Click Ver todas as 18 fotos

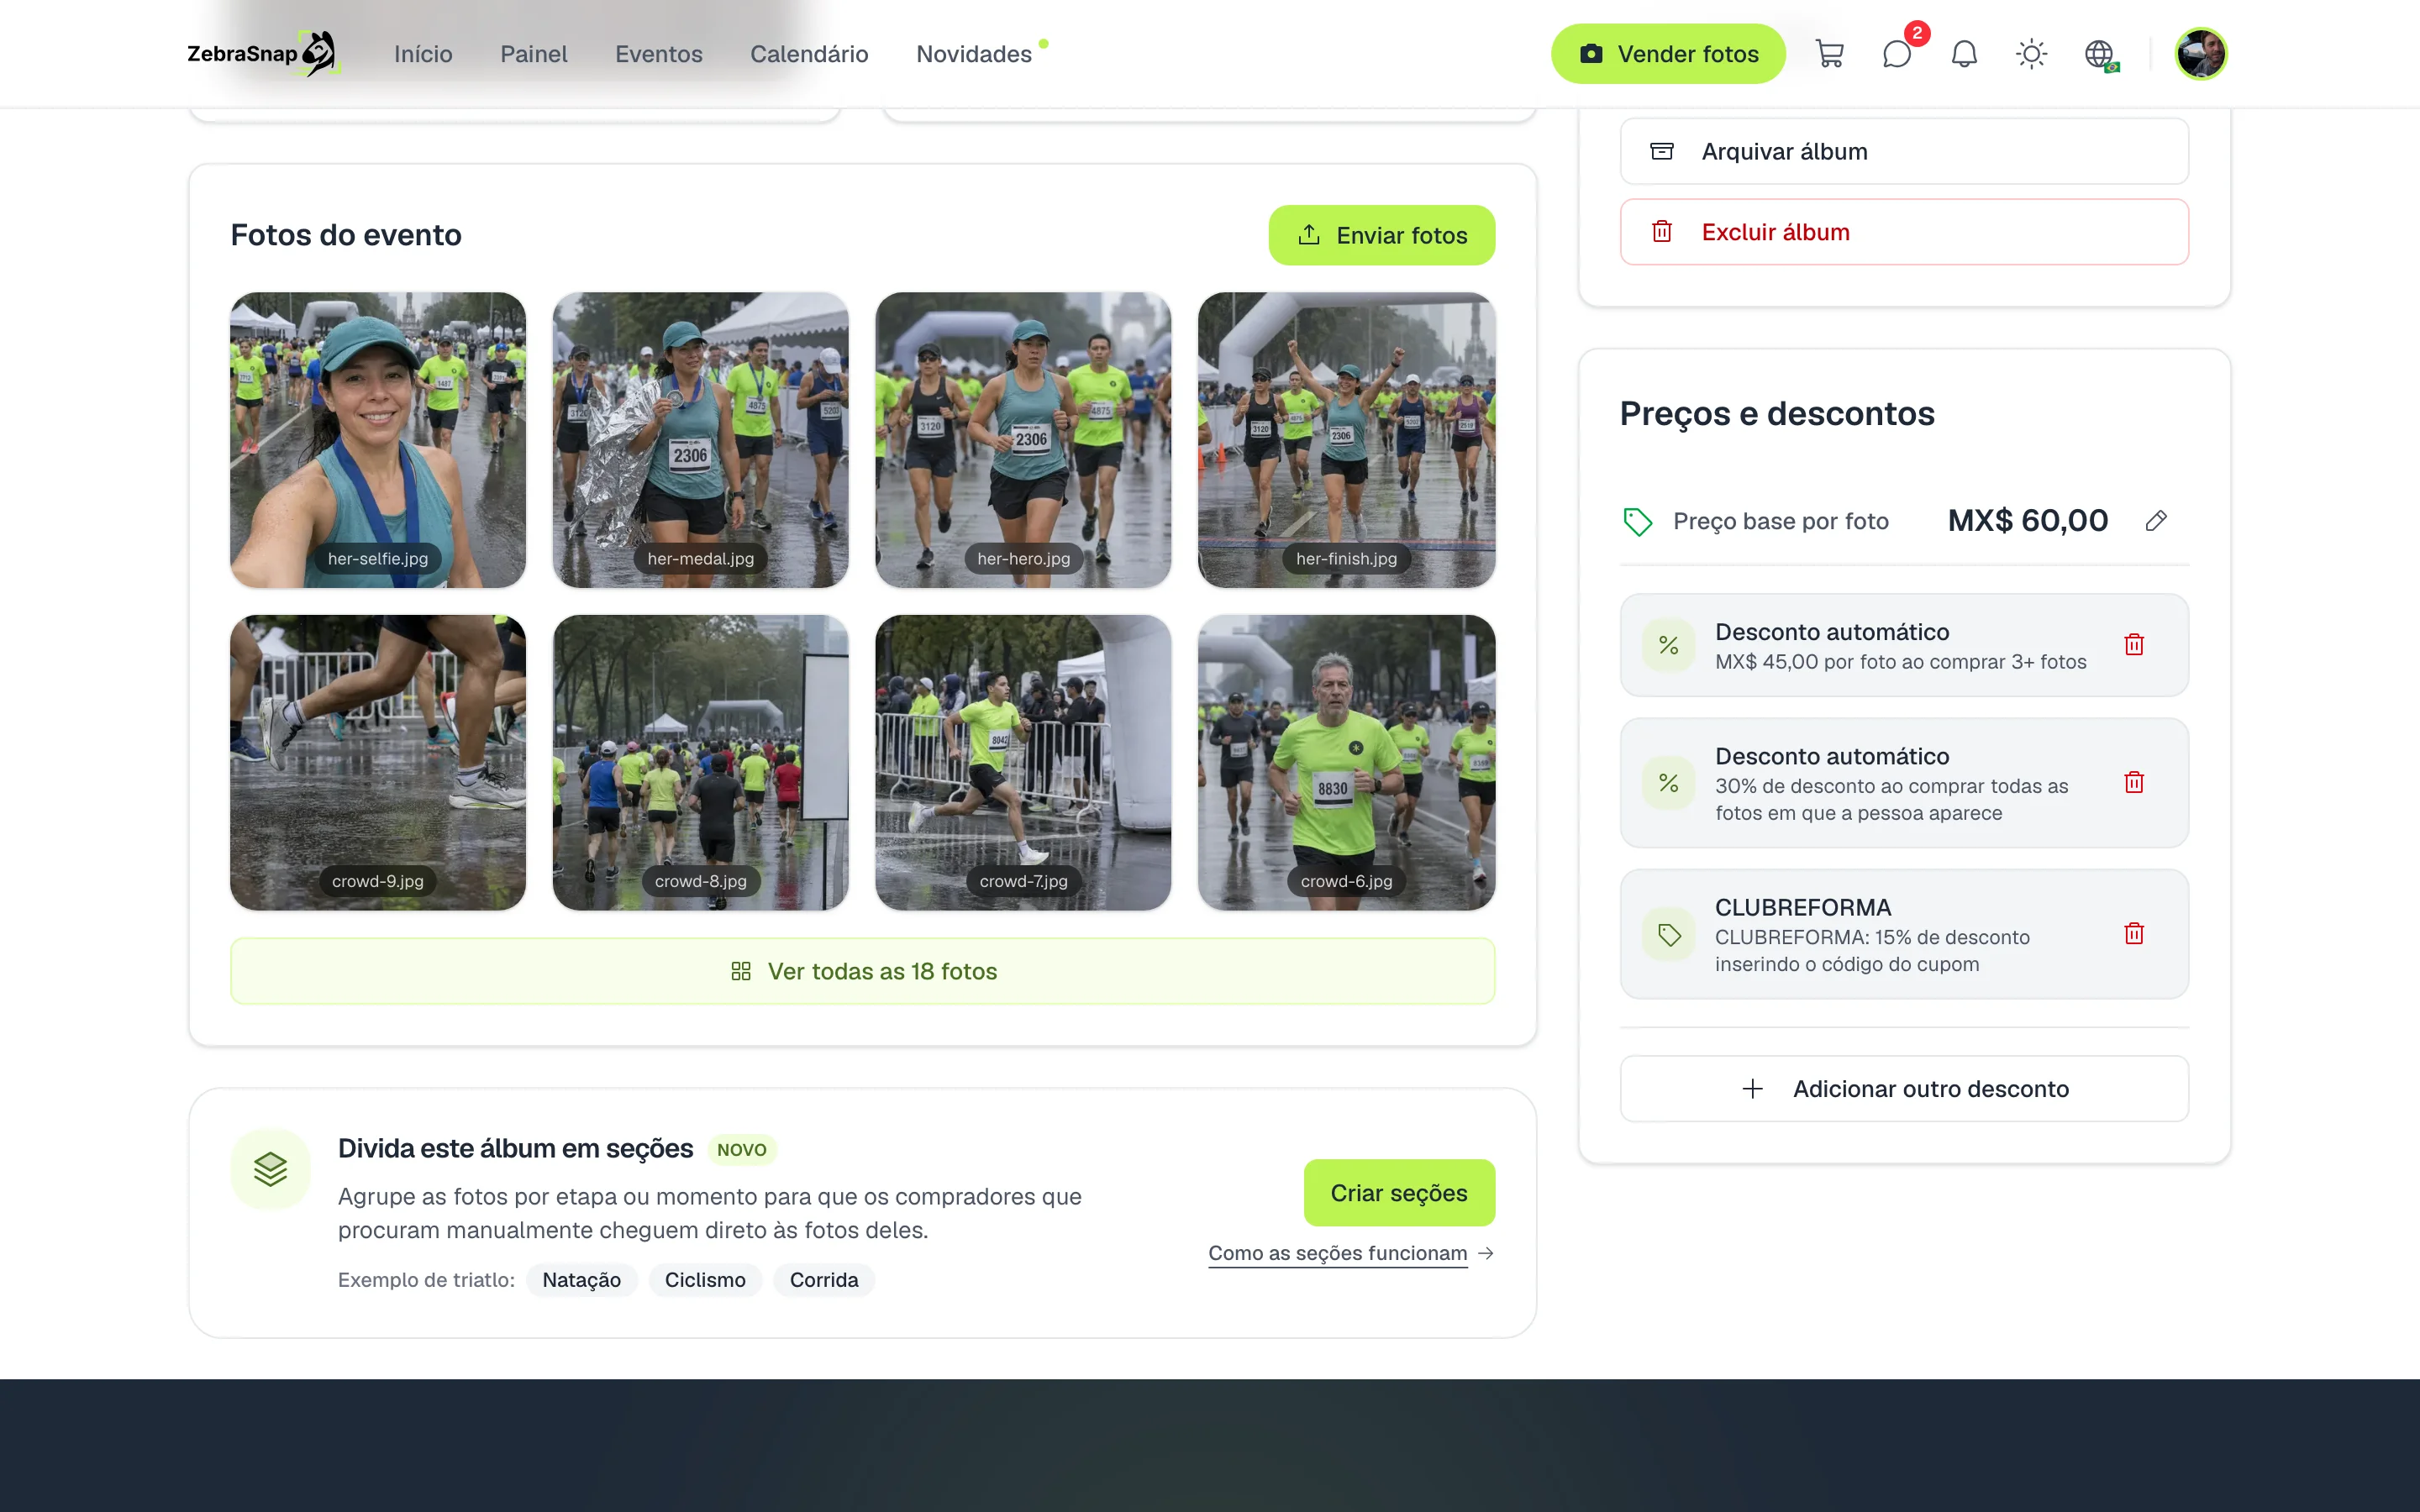tap(862, 971)
